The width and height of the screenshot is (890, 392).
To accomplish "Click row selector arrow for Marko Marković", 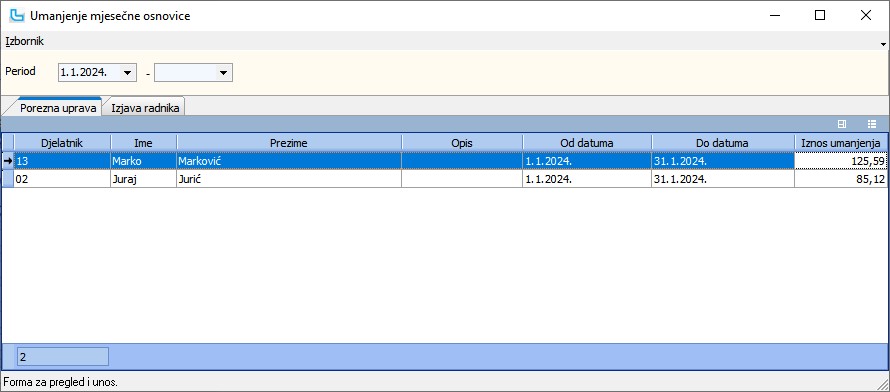I will coord(8,162).
